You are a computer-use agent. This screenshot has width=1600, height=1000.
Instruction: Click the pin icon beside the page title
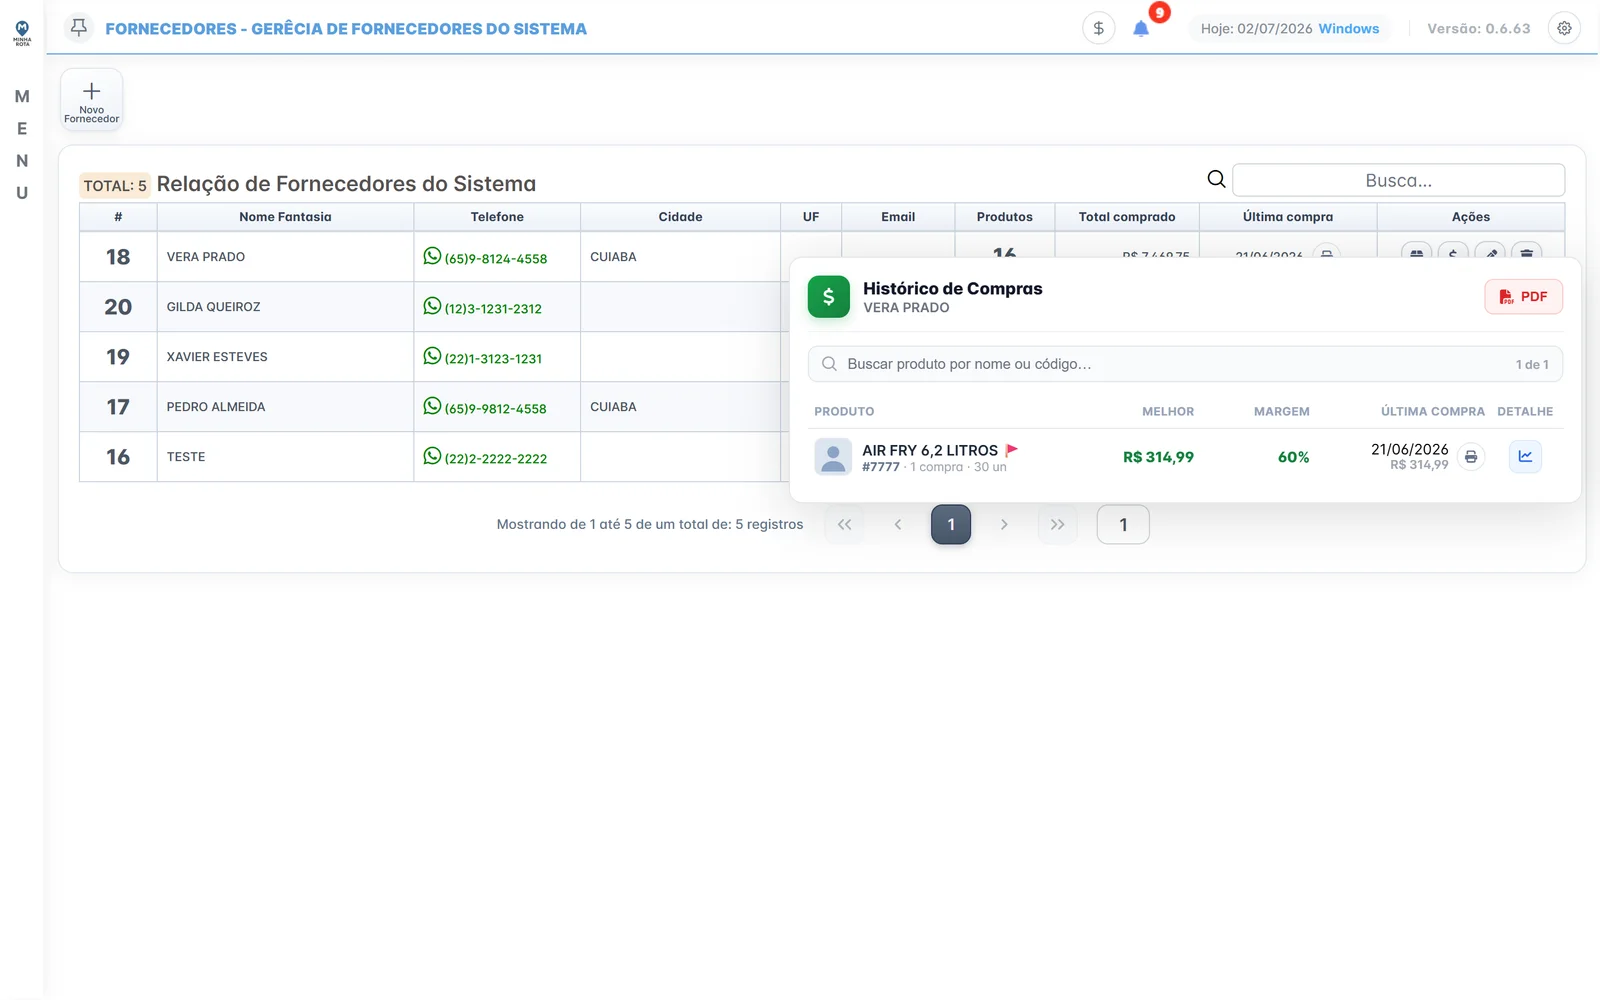coord(79,28)
